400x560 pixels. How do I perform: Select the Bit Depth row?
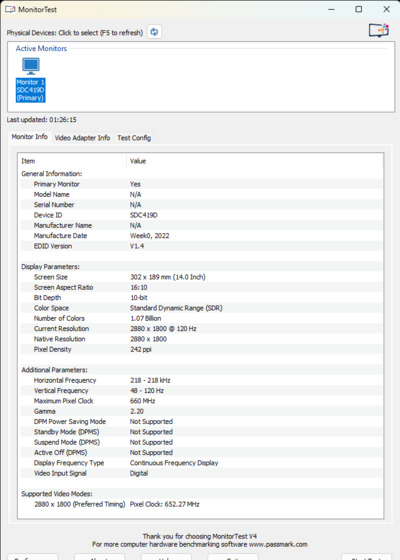click(201, 298)
